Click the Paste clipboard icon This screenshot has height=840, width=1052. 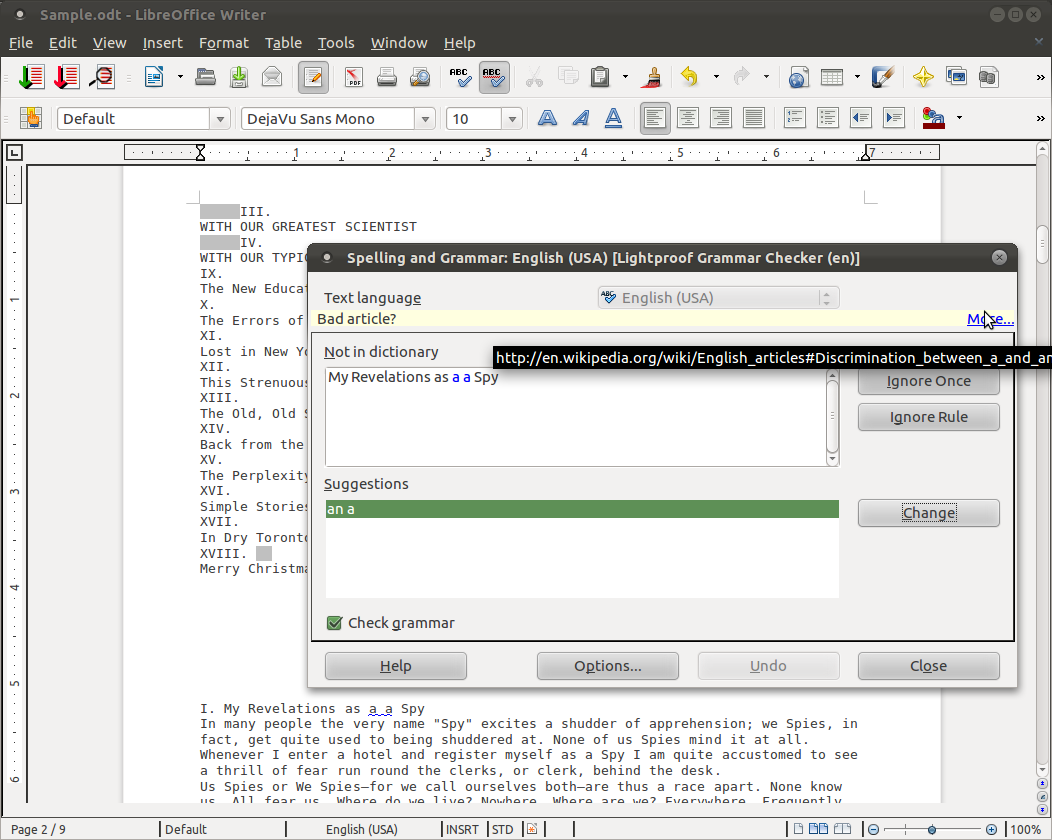(600, 77)
